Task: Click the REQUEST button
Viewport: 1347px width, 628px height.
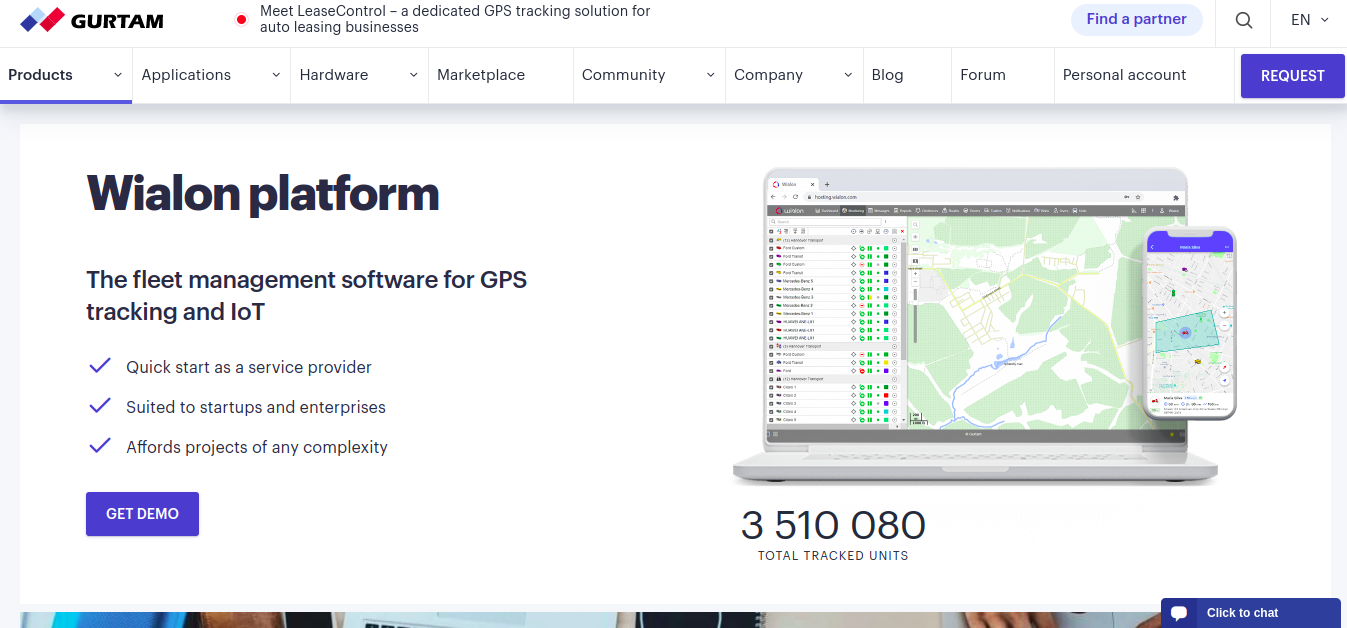Action: [1293, 76]
